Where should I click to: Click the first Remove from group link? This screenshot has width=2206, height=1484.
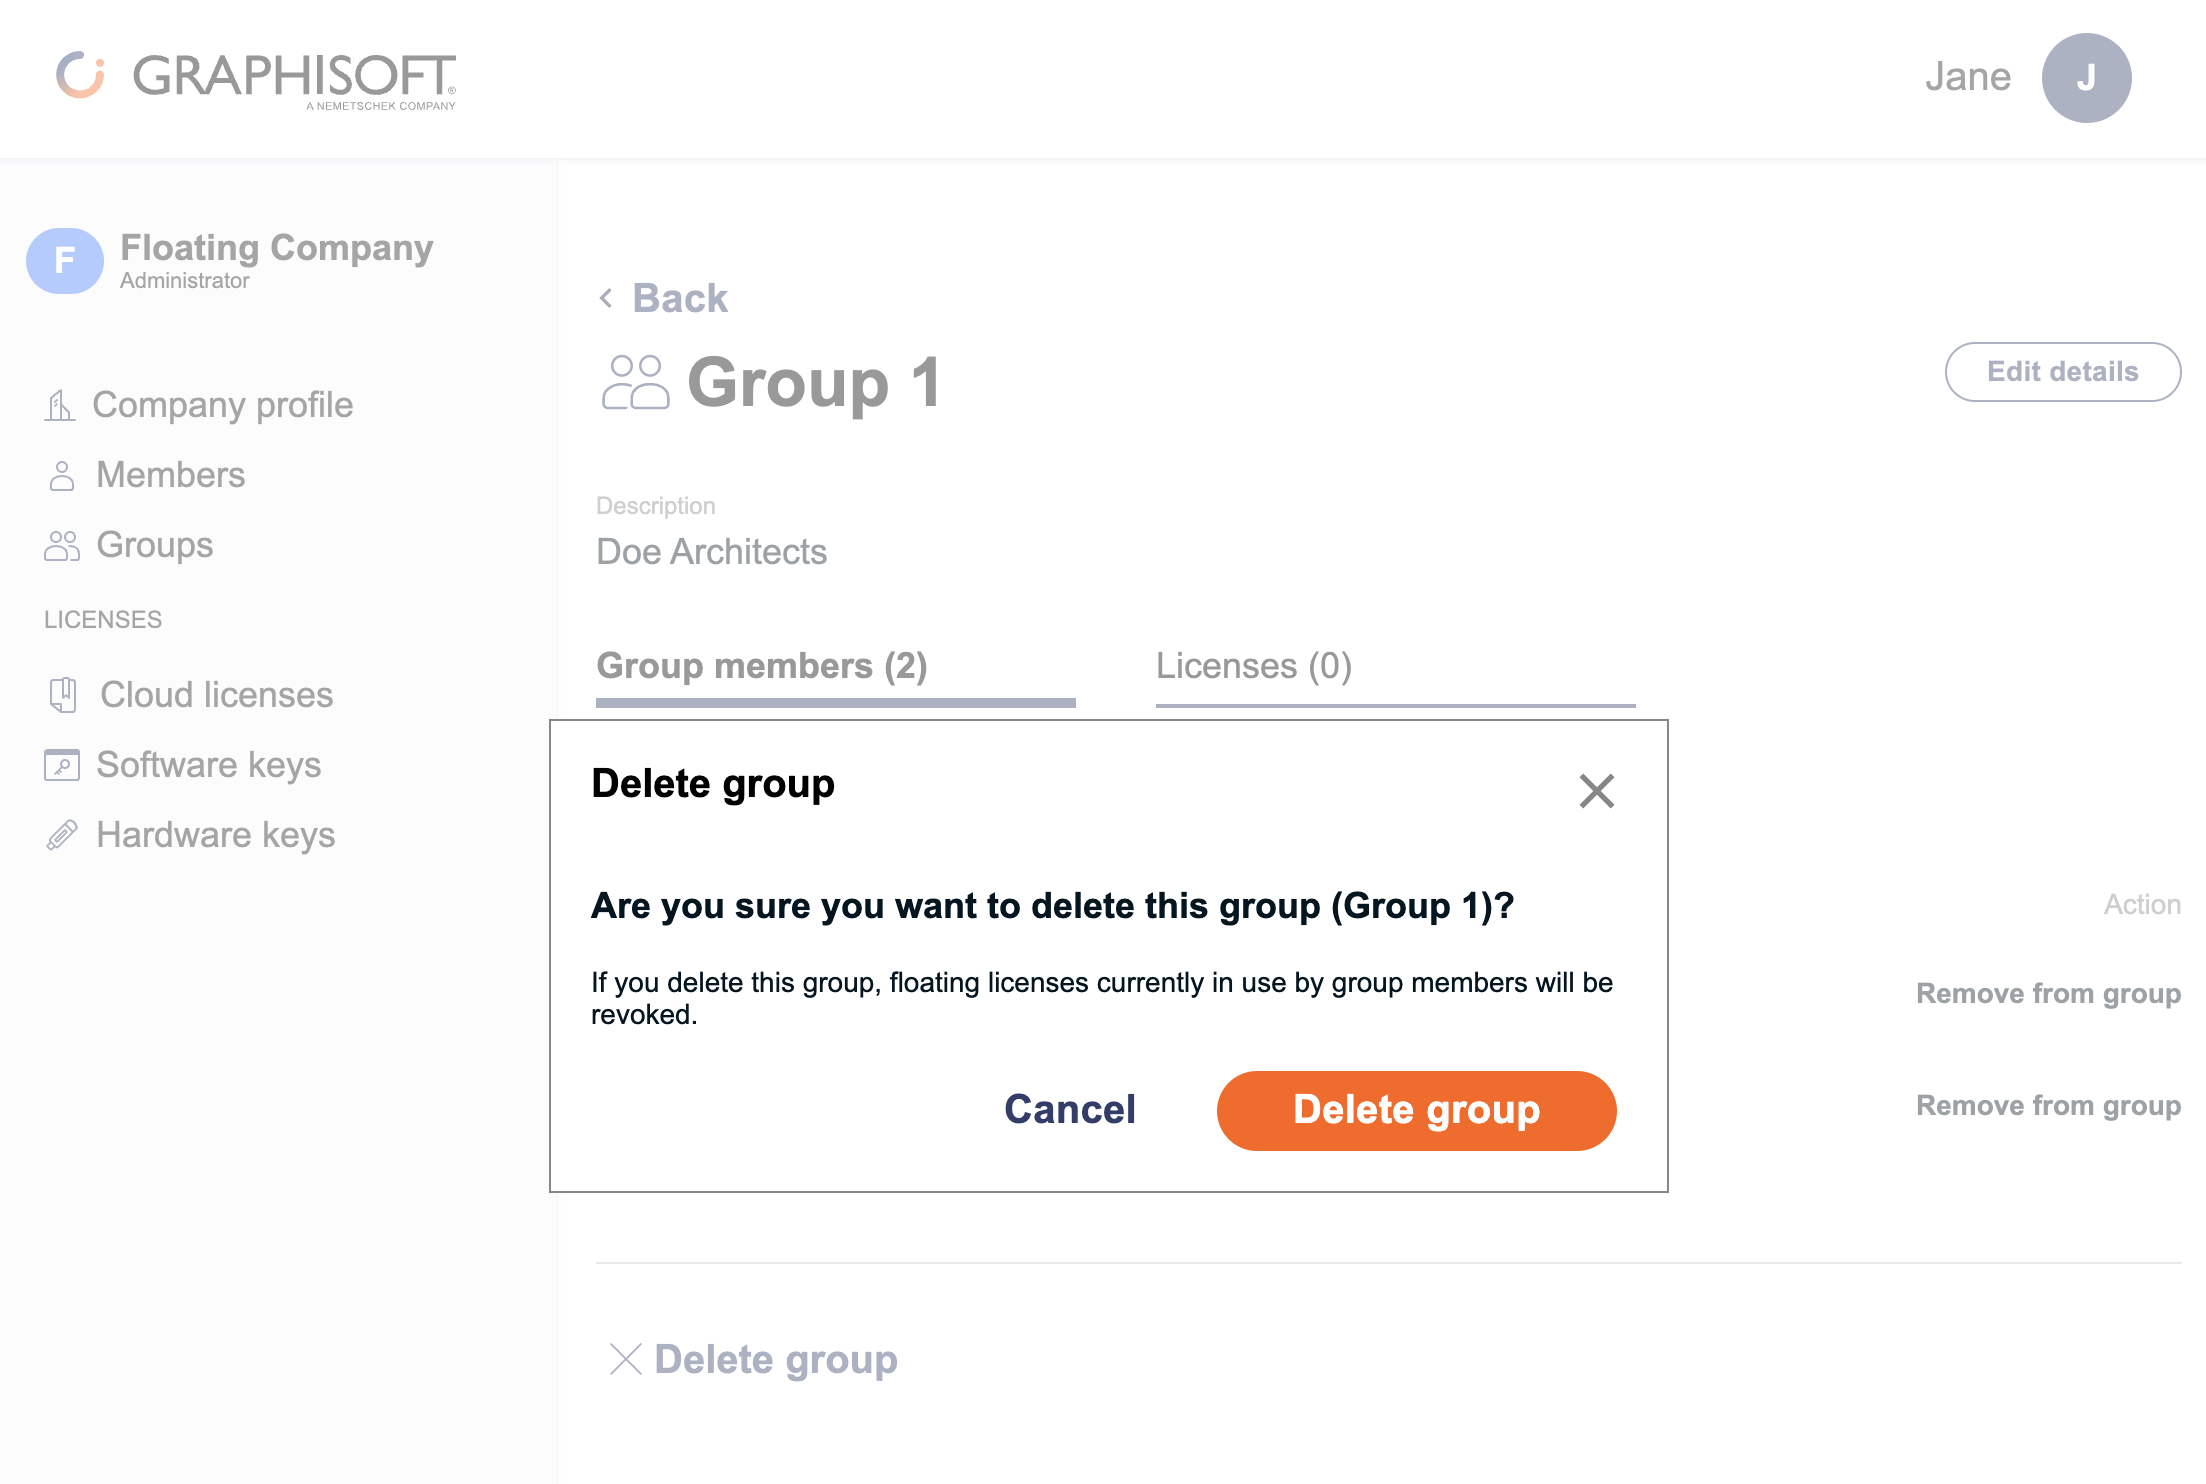point(2047,993)
